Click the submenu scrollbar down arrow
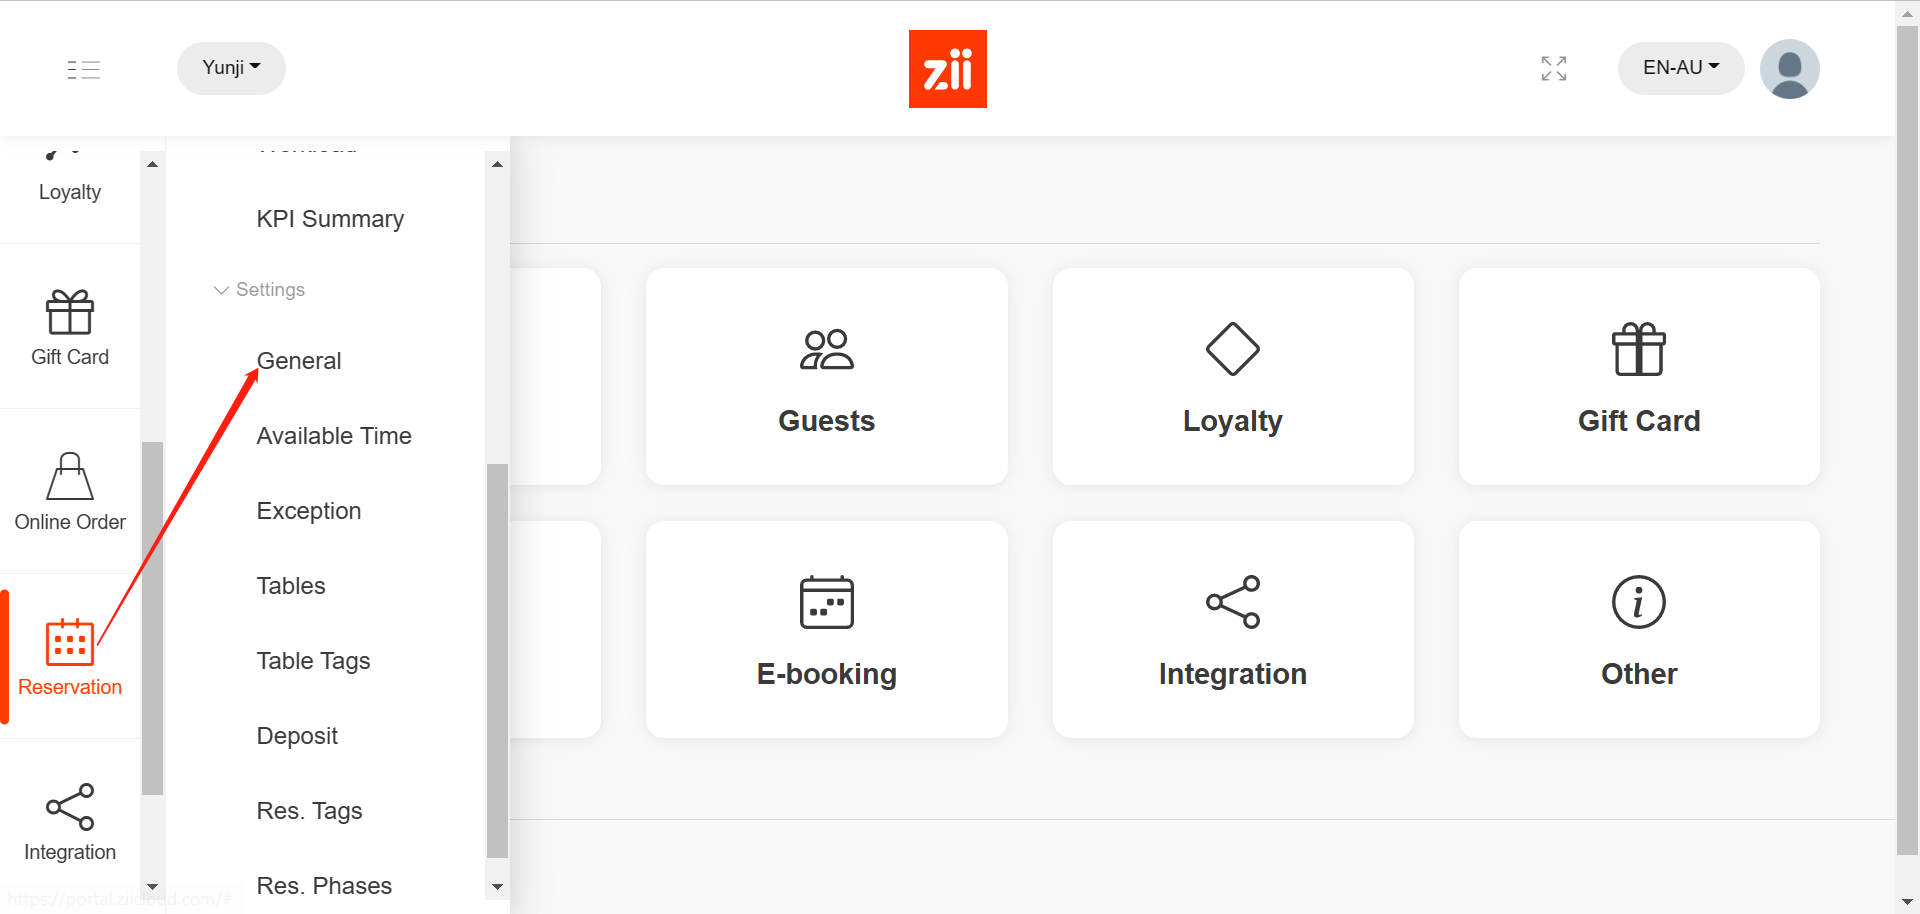 pos(497,887)
